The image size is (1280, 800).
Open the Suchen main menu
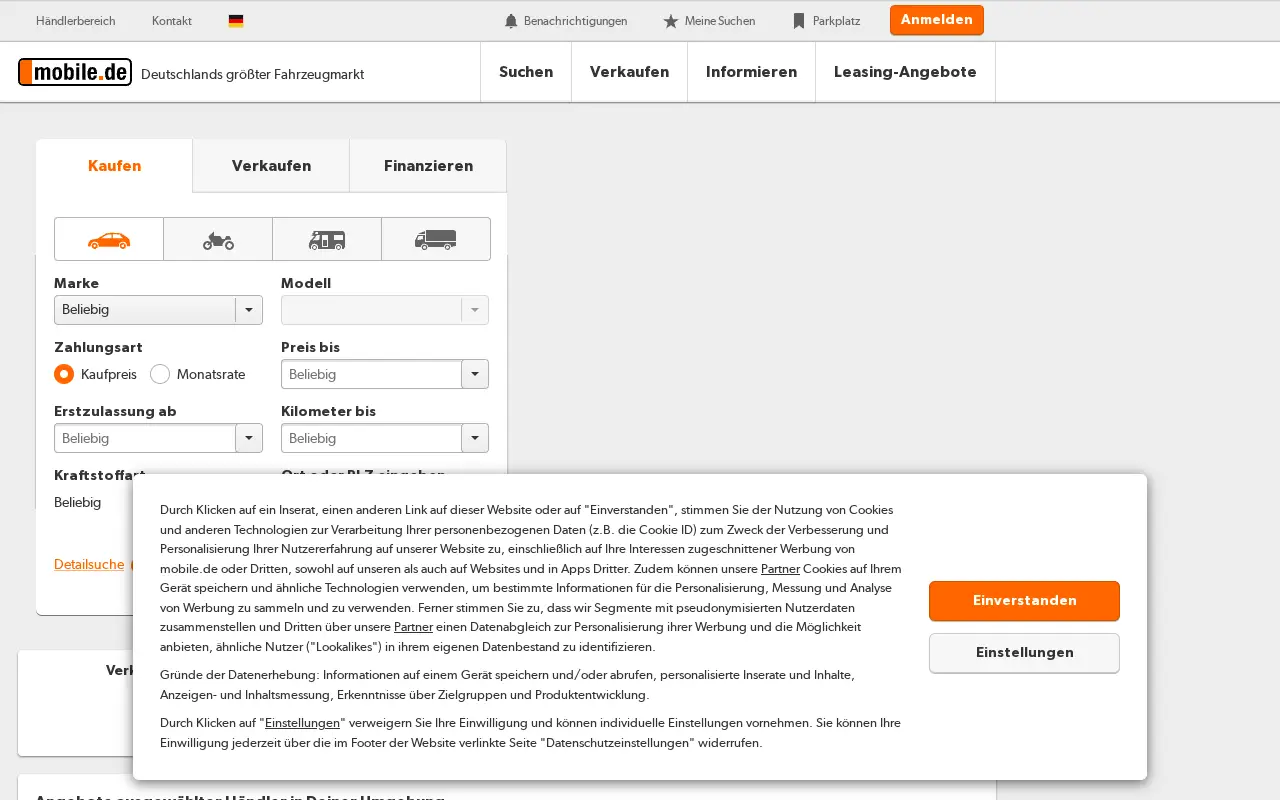[526, 72]
